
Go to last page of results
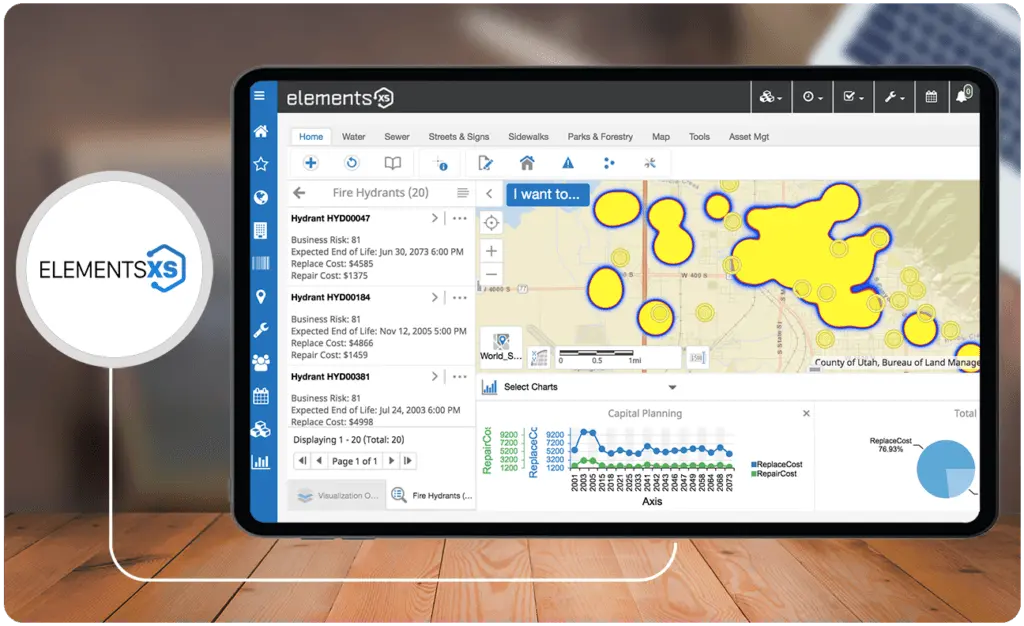click(408, 461)
